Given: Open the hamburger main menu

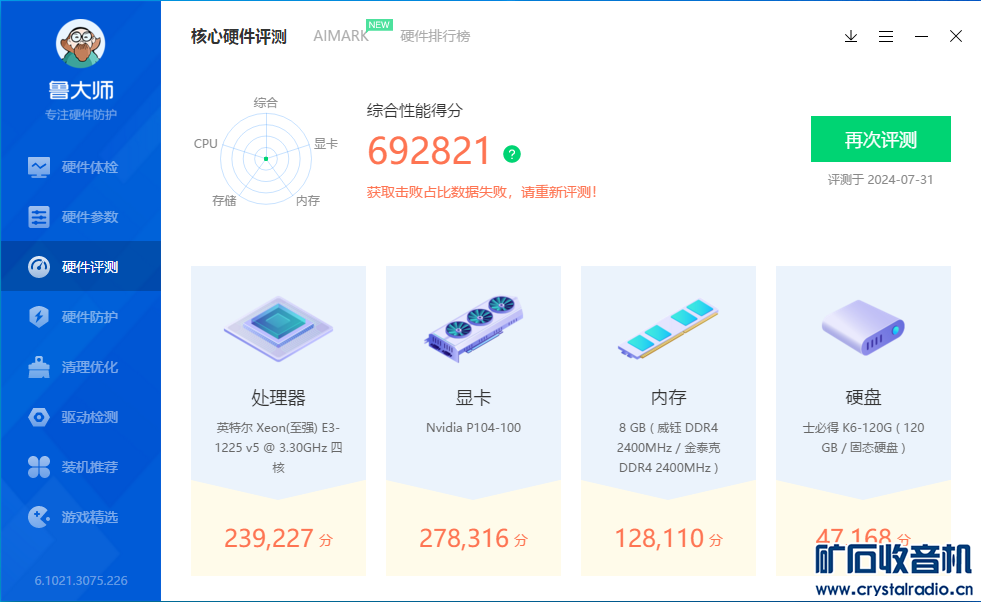Looking at the screenshot, I should click(885, 36).
